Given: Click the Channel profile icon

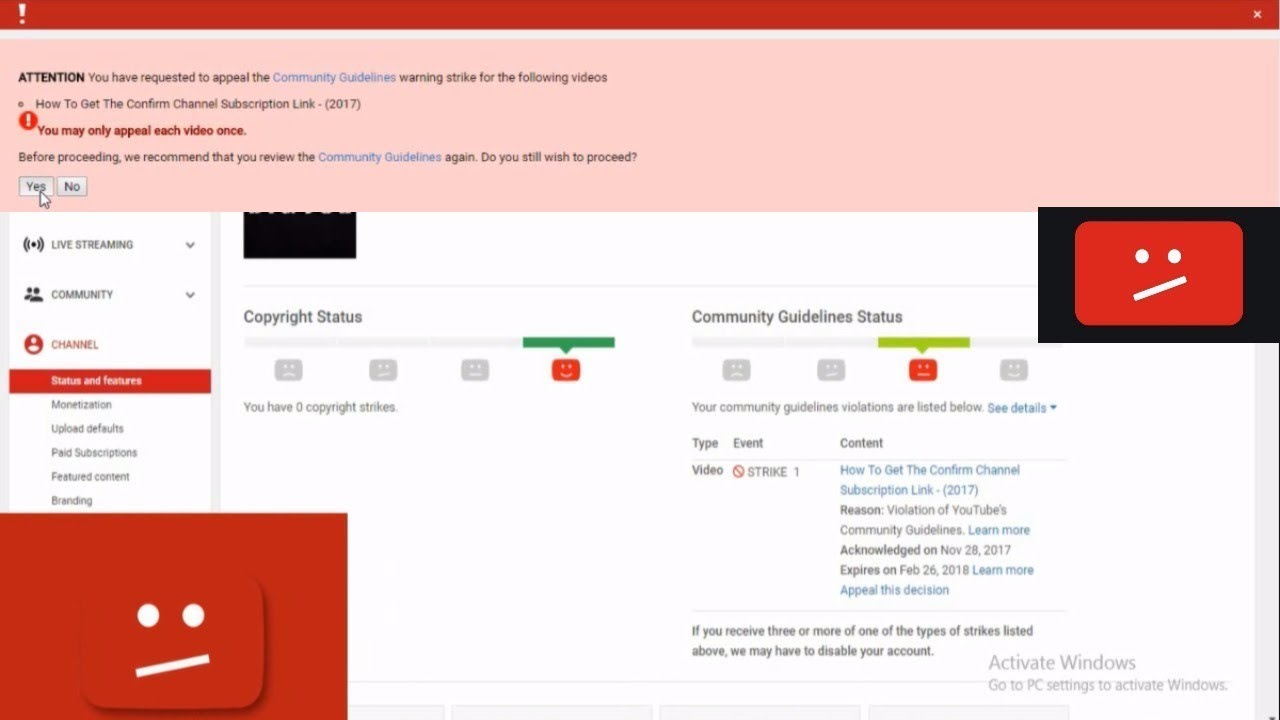Looking at the screenshot, I should [34, 345].
